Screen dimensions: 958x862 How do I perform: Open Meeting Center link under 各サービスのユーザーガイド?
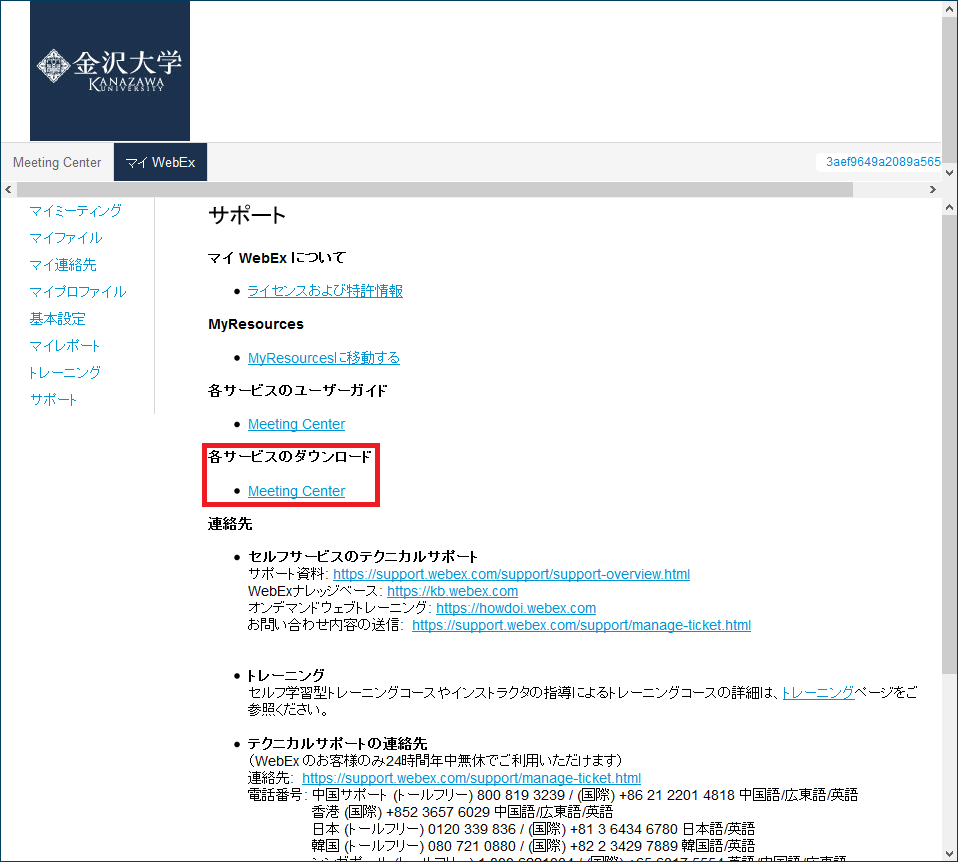point(296,424)
